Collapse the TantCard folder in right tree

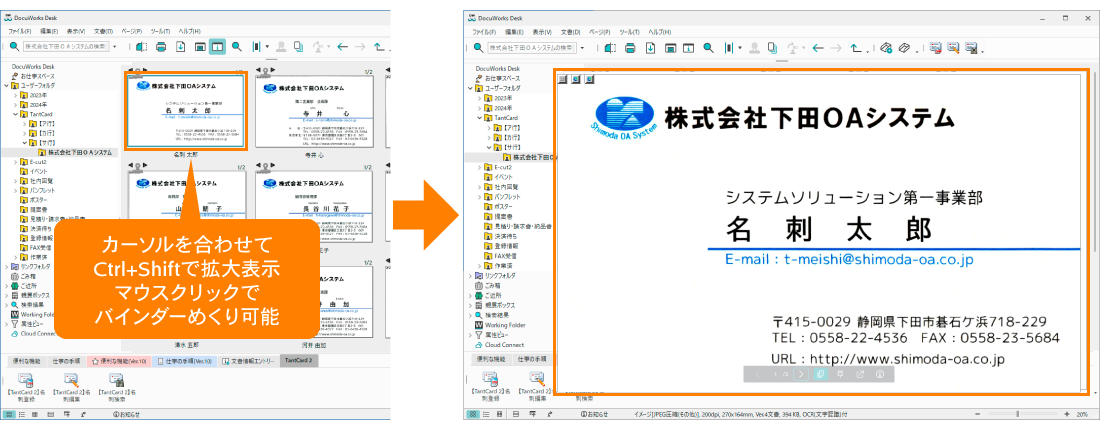pyautogui.click(x=481, y=118)
